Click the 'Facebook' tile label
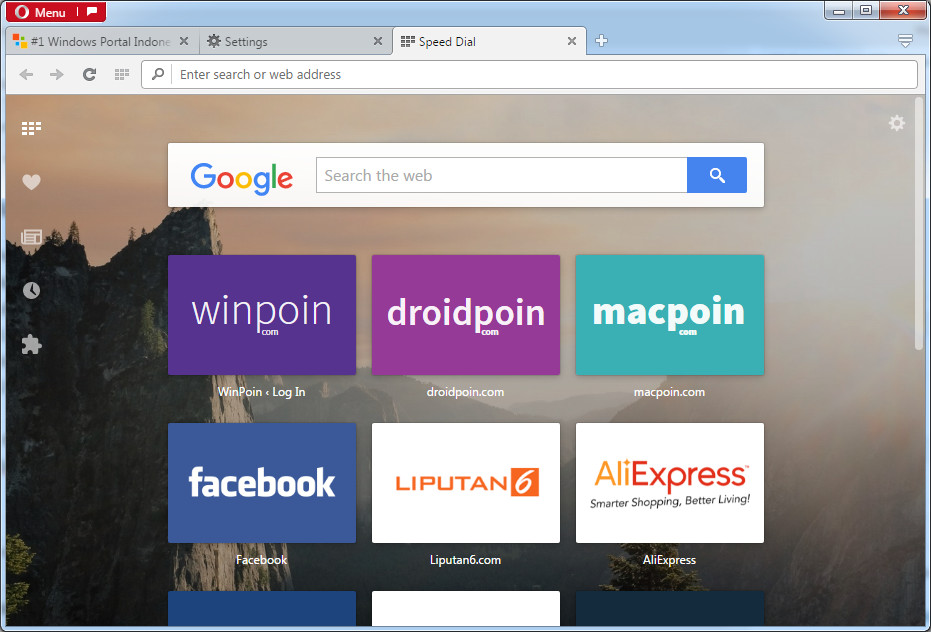 (261, 560)
